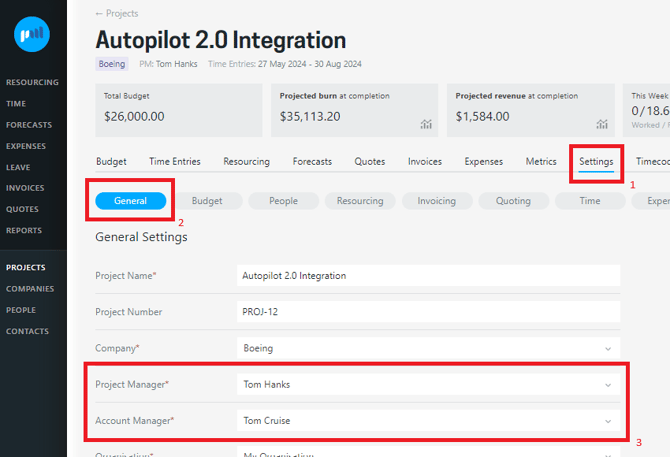Click the Time Entries date range text

point(285,64)
